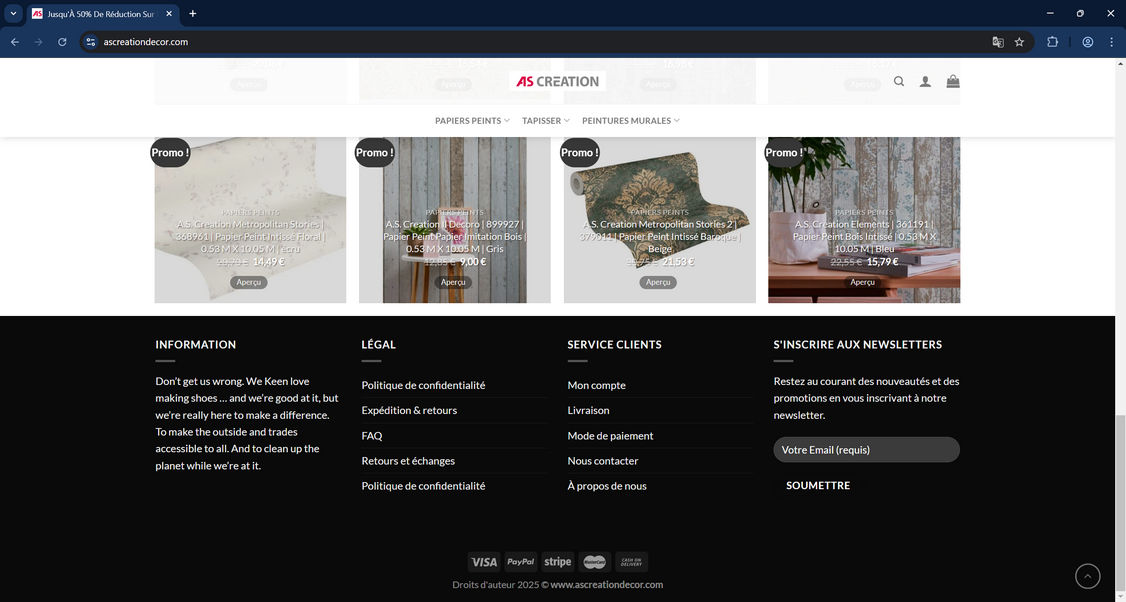
Task: Click the Cash on Delivery icon
Action: tap(631, 562)
